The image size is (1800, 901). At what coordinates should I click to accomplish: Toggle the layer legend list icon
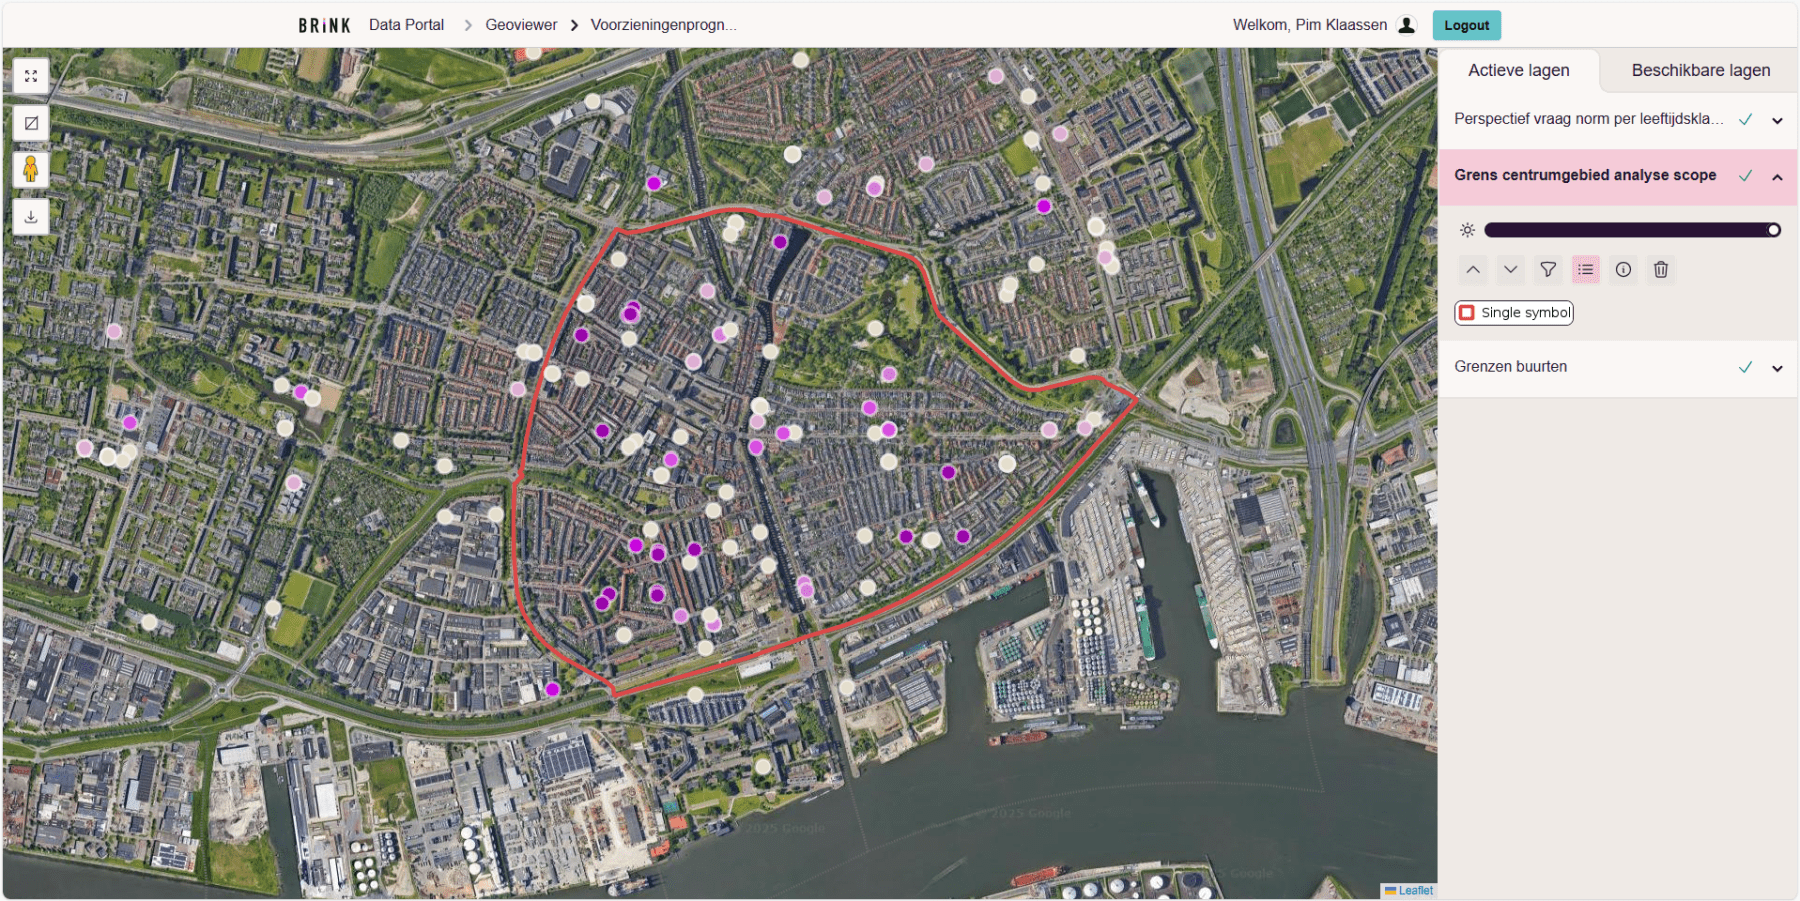[1586, 270]
